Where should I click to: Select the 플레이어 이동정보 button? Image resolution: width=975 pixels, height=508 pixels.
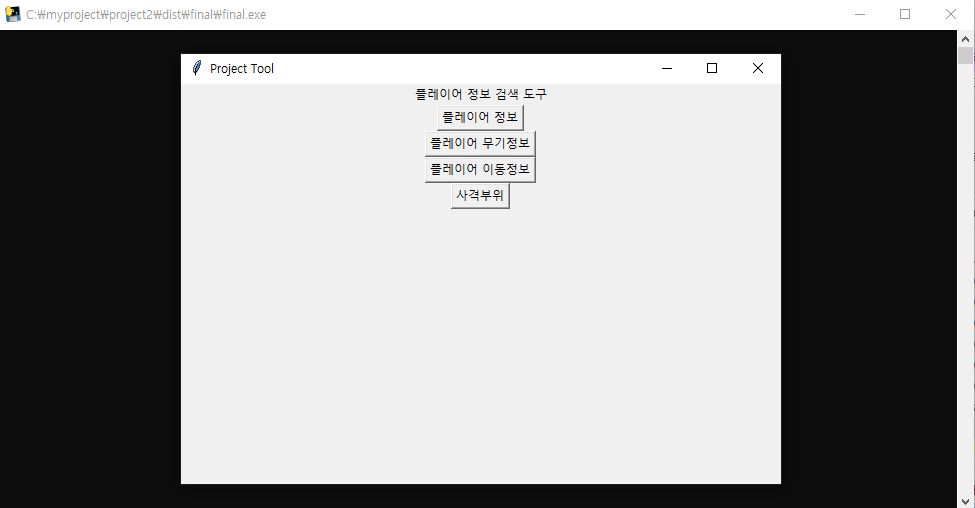click(480, 170)
